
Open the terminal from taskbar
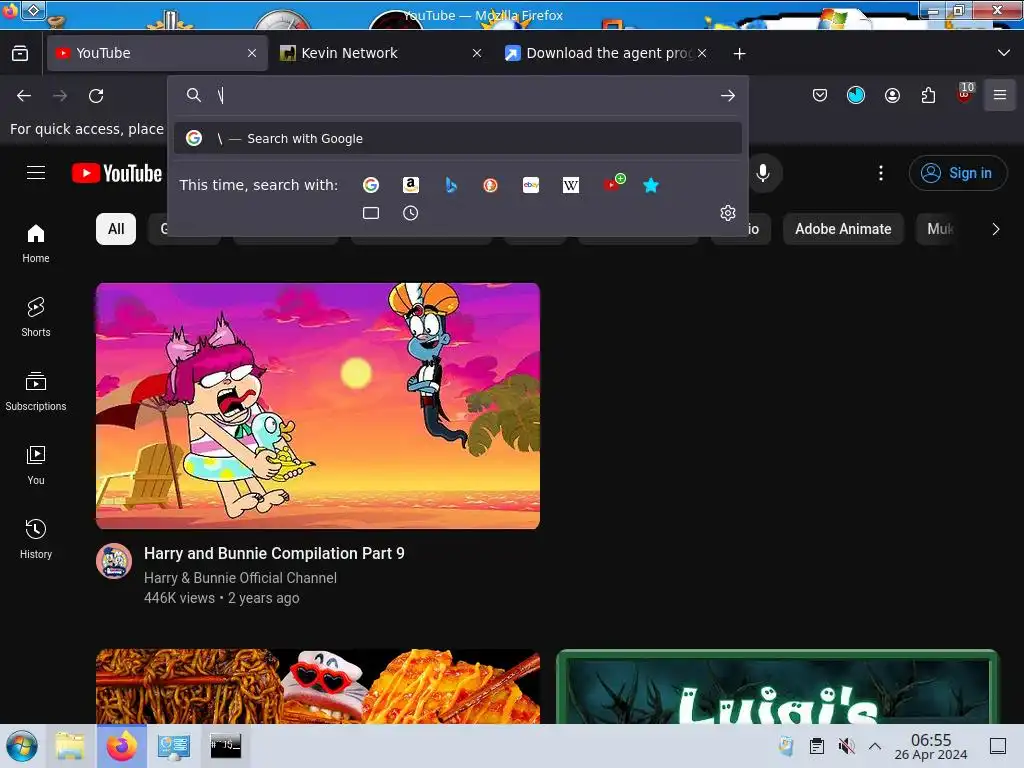pyautogui.click(x=226, y=746)
